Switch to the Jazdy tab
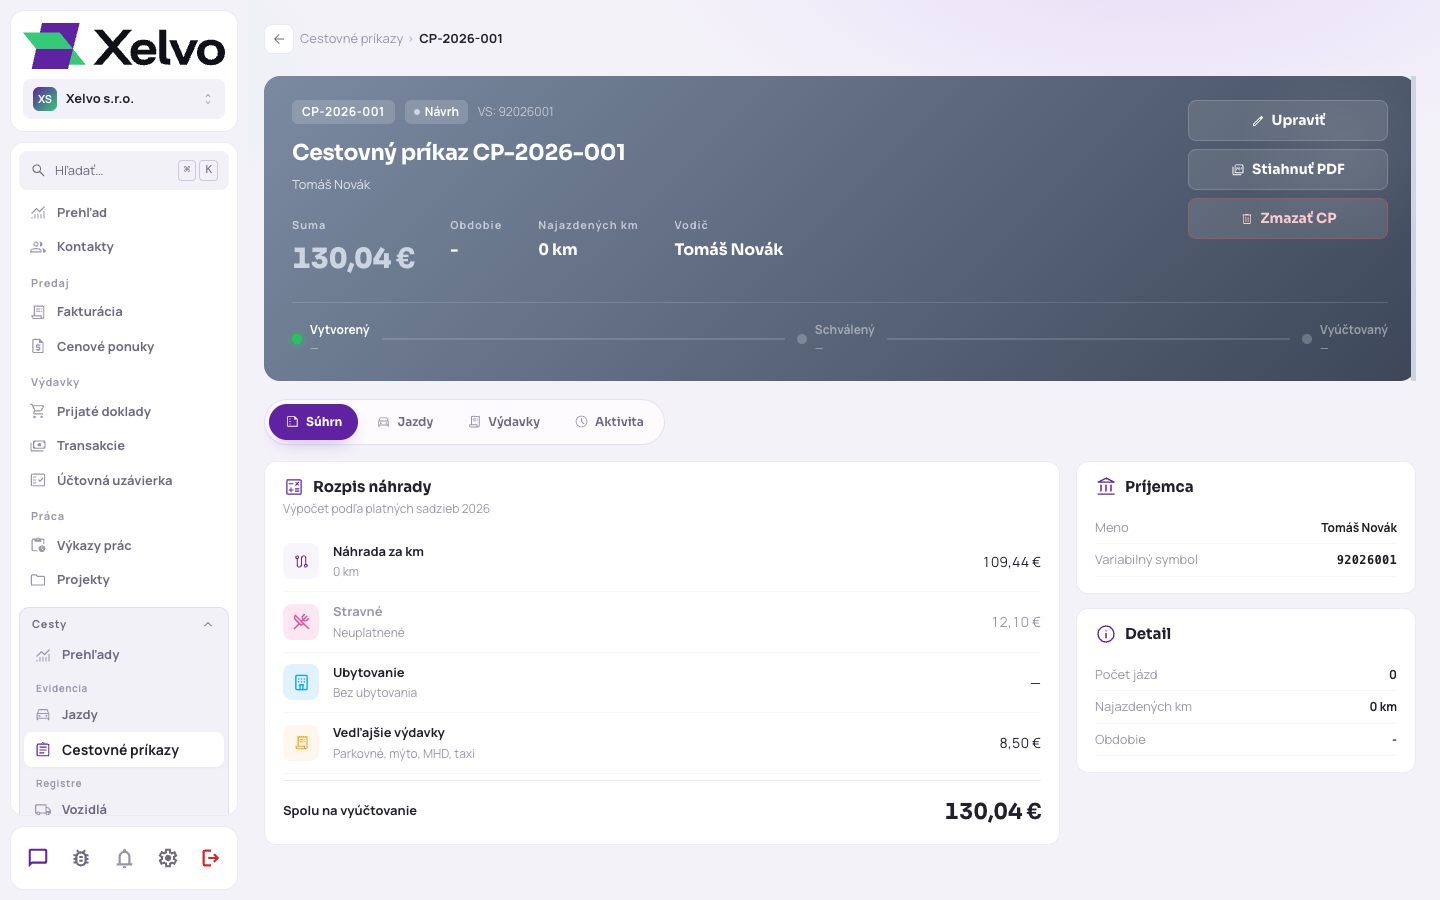1440x900 pixels. (x=405, y=422)
